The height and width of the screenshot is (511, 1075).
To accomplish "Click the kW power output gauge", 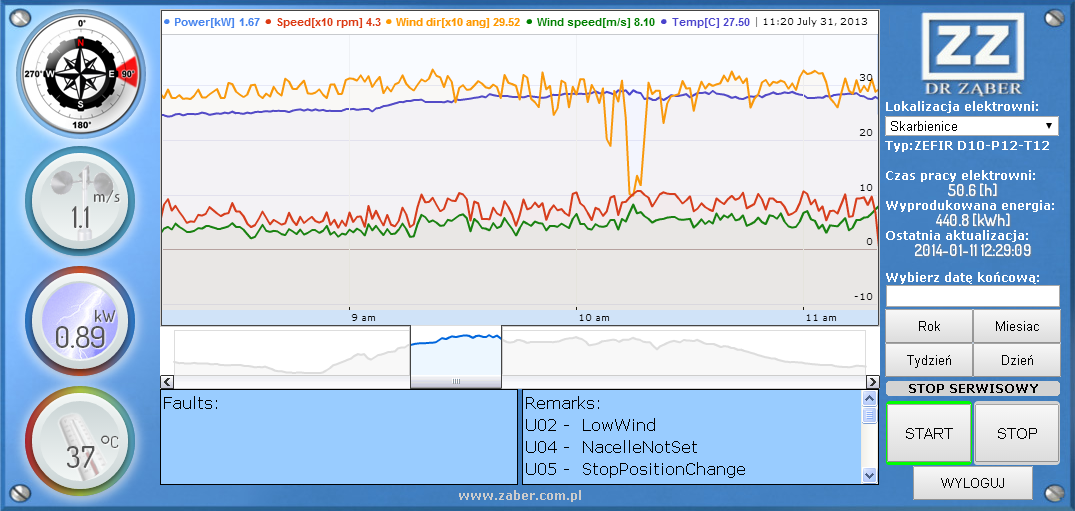I will [x=81, y=321].
